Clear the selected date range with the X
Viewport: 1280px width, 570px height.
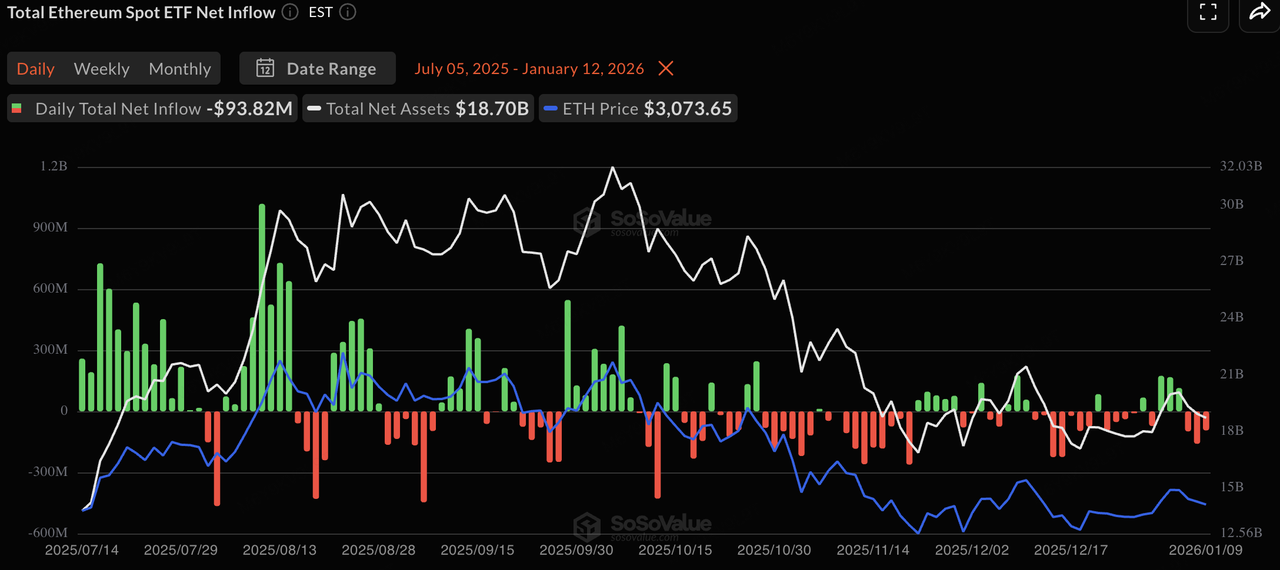point(666,69)
